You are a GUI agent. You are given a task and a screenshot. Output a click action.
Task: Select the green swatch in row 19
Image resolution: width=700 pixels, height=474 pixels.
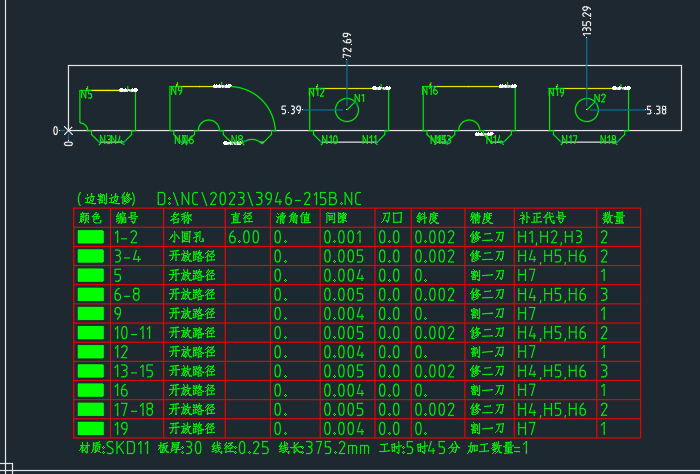click(91, 428)
